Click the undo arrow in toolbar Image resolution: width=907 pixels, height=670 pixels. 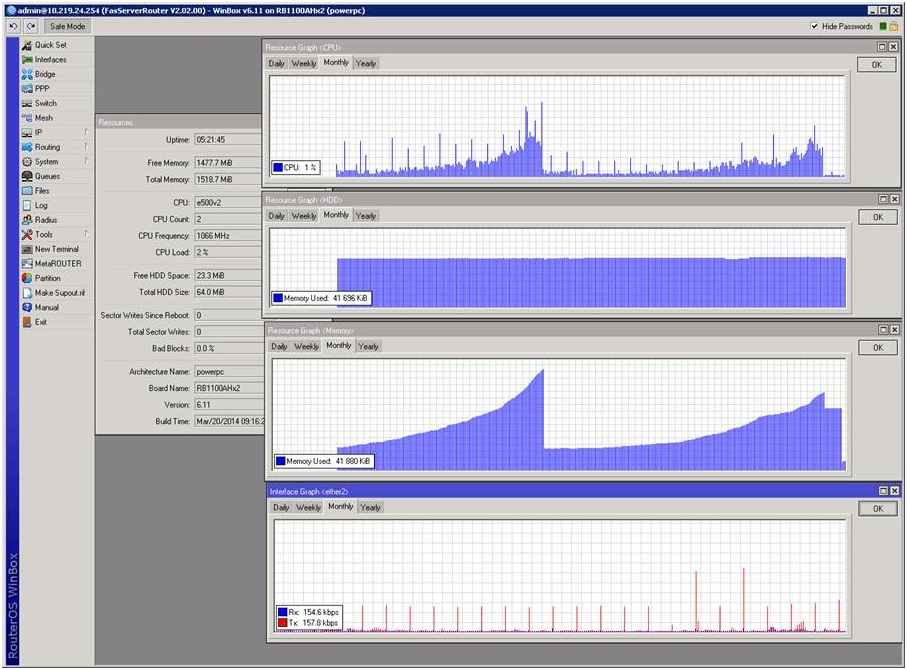click(13, 26)
